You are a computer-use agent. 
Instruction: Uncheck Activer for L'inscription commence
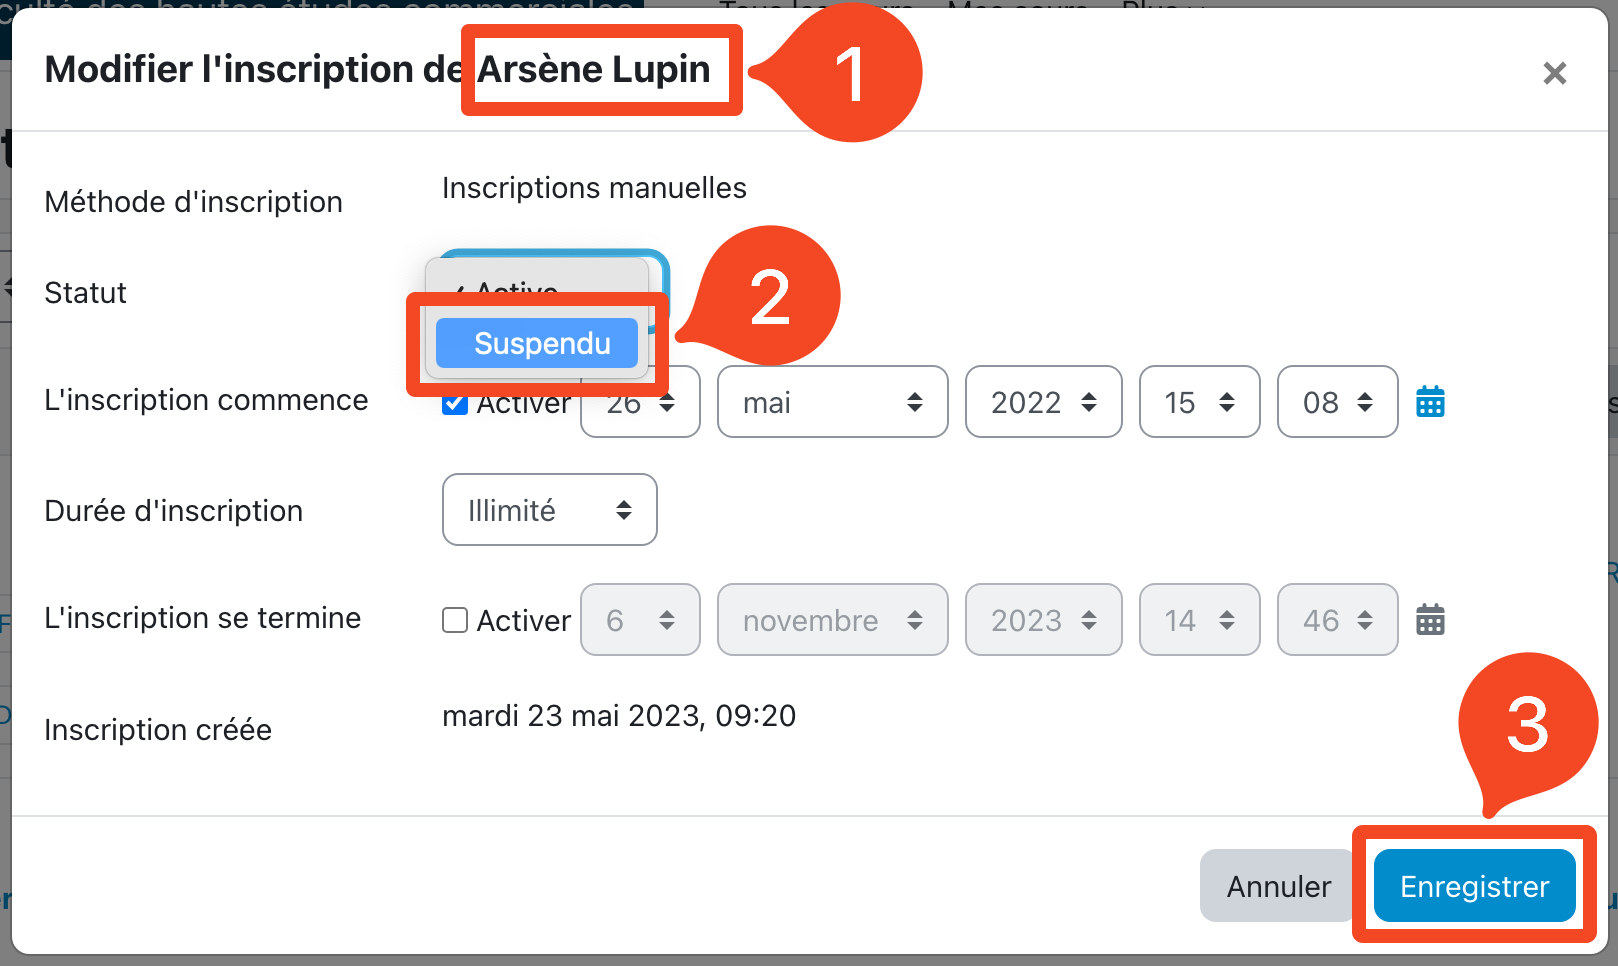[x=455, y=403]
